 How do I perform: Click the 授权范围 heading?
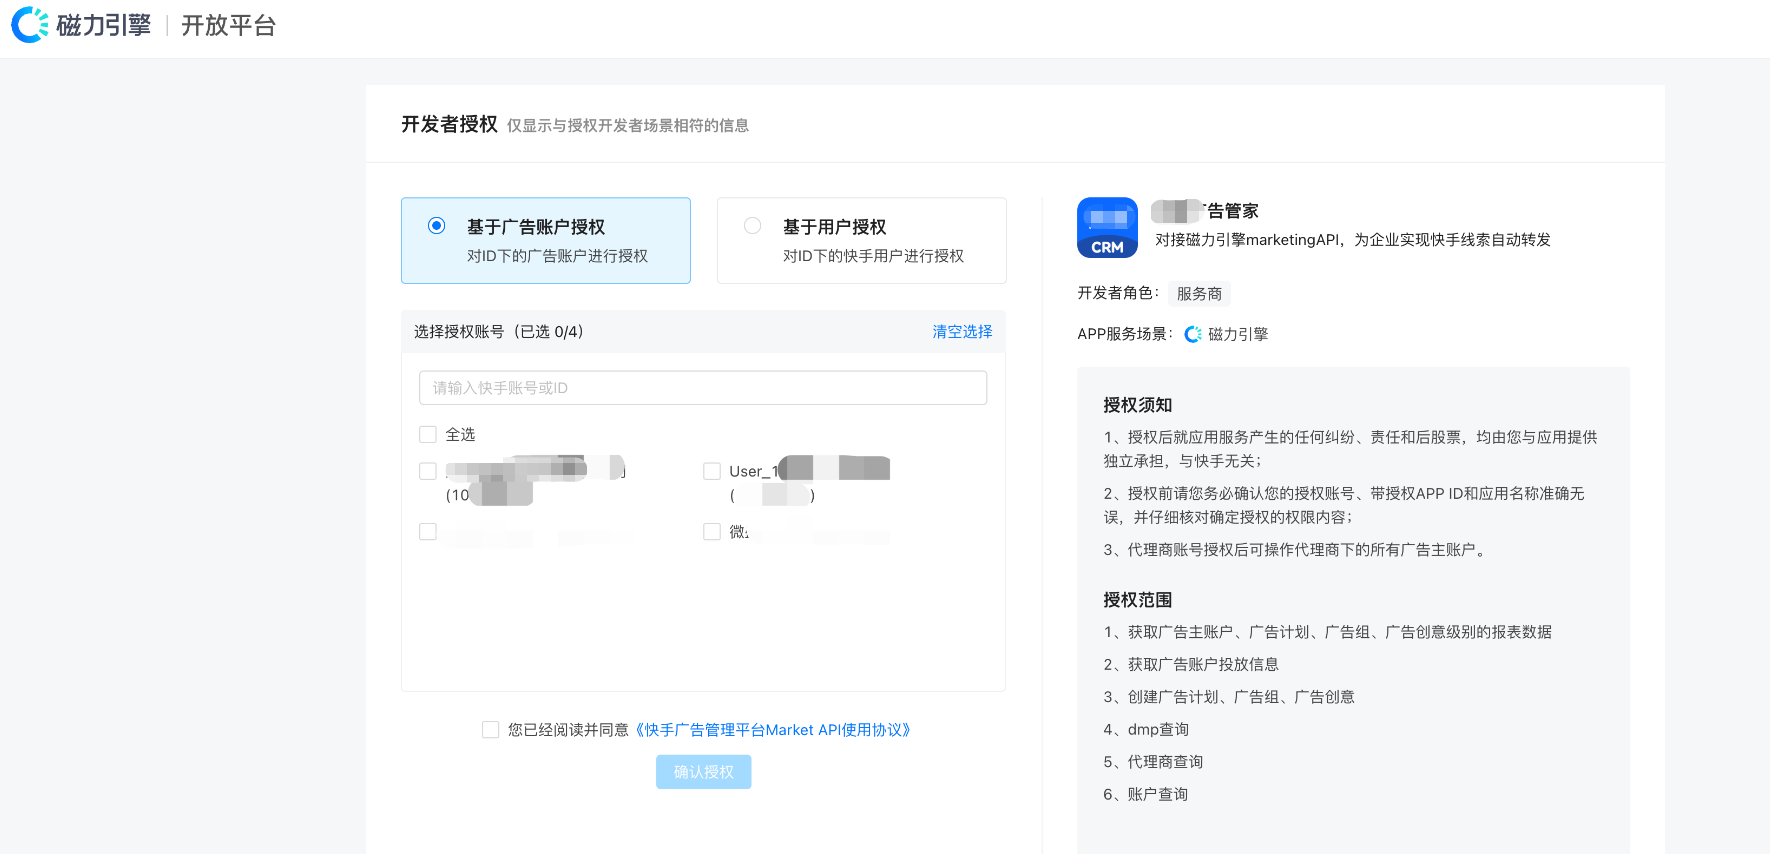point(1137,600)
